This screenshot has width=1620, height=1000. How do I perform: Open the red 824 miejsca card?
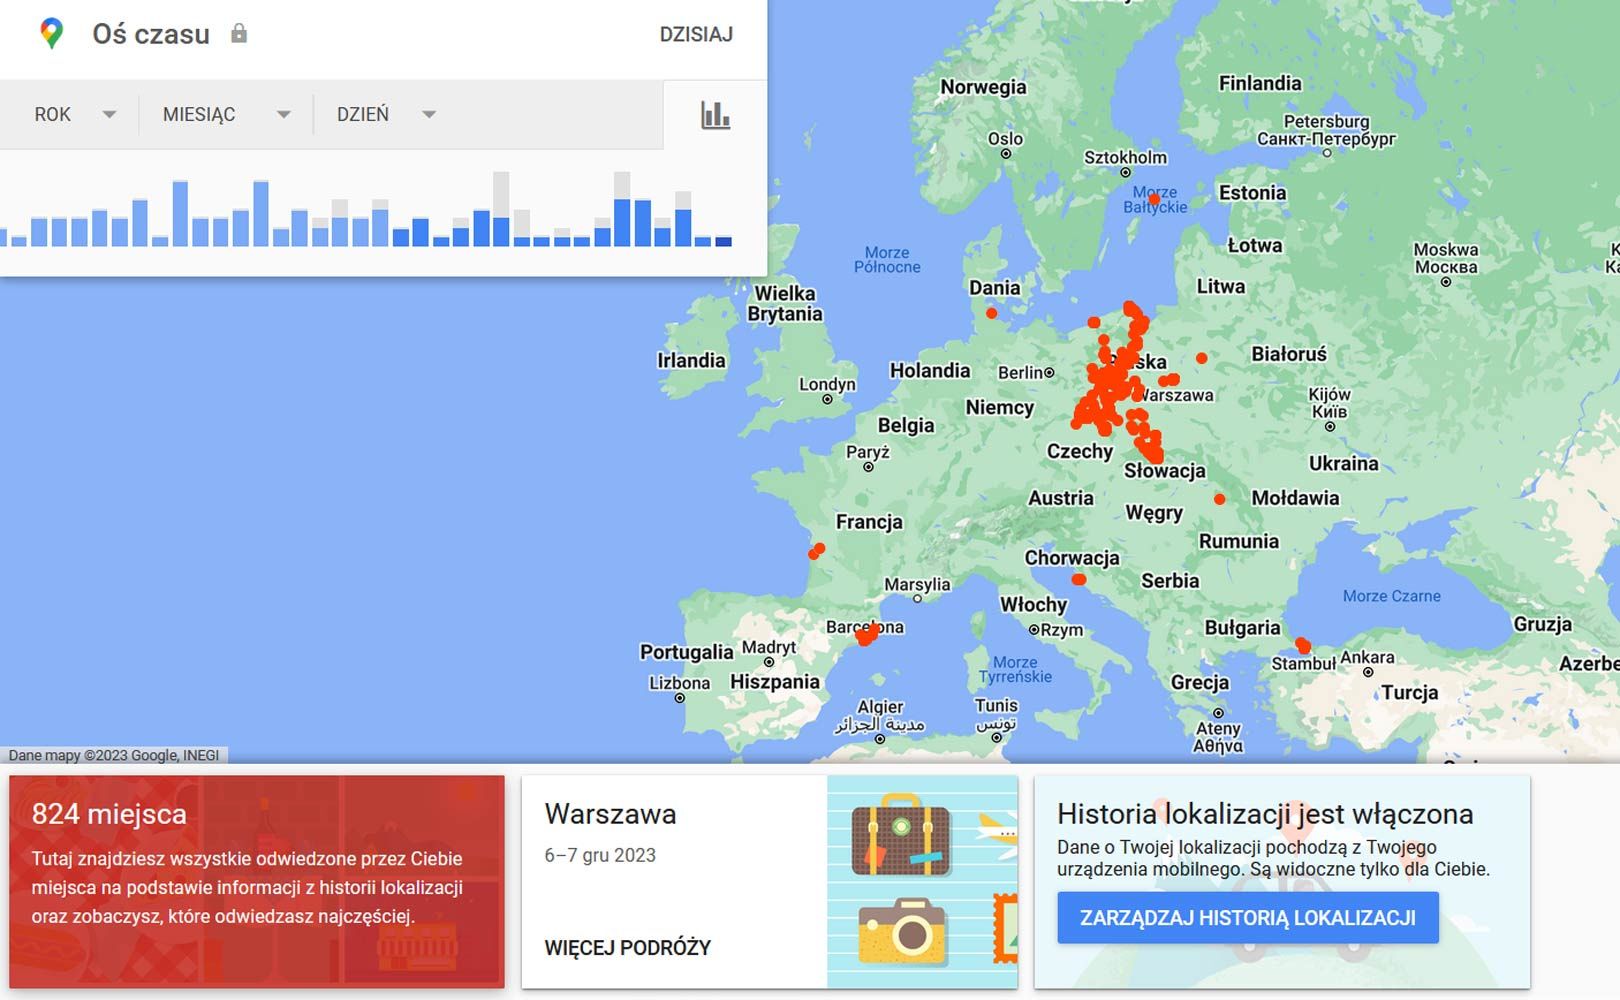pyautogui.click(x=257, y=881)
